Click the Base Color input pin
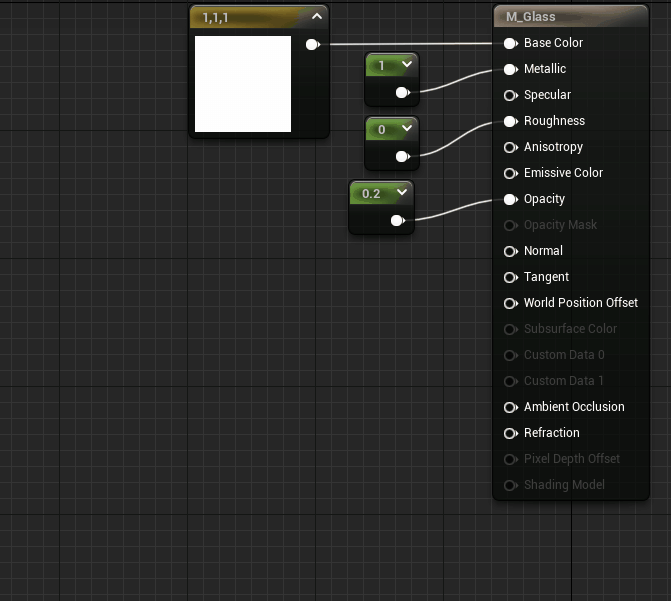 tap(511, 43)
